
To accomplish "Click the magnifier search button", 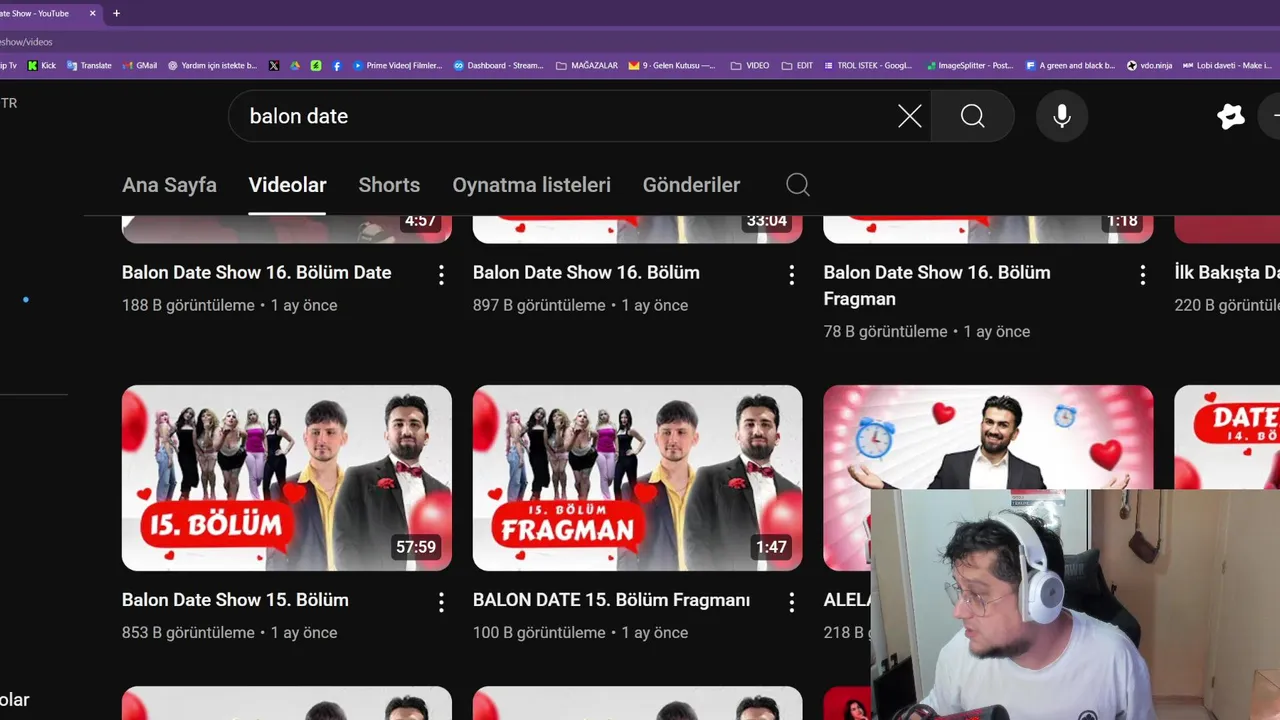I will [x=973, y=116].
